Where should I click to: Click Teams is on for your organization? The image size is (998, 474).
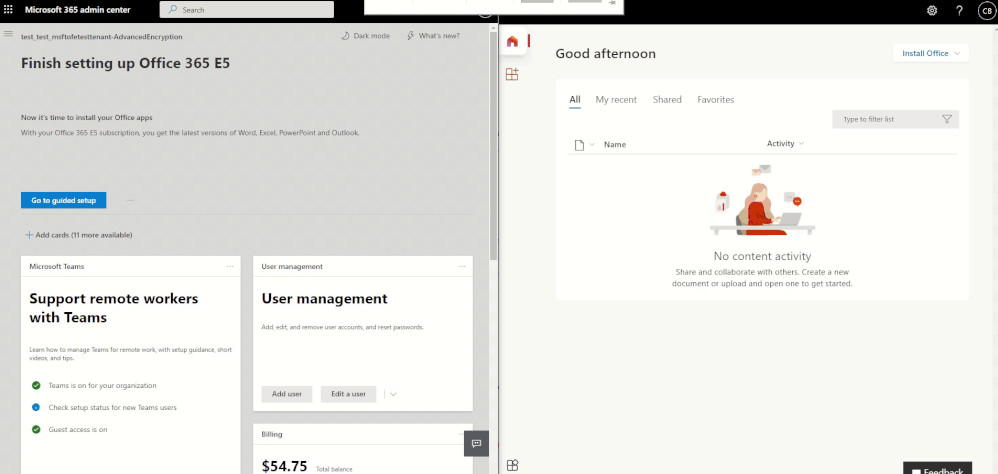[102, 386]
